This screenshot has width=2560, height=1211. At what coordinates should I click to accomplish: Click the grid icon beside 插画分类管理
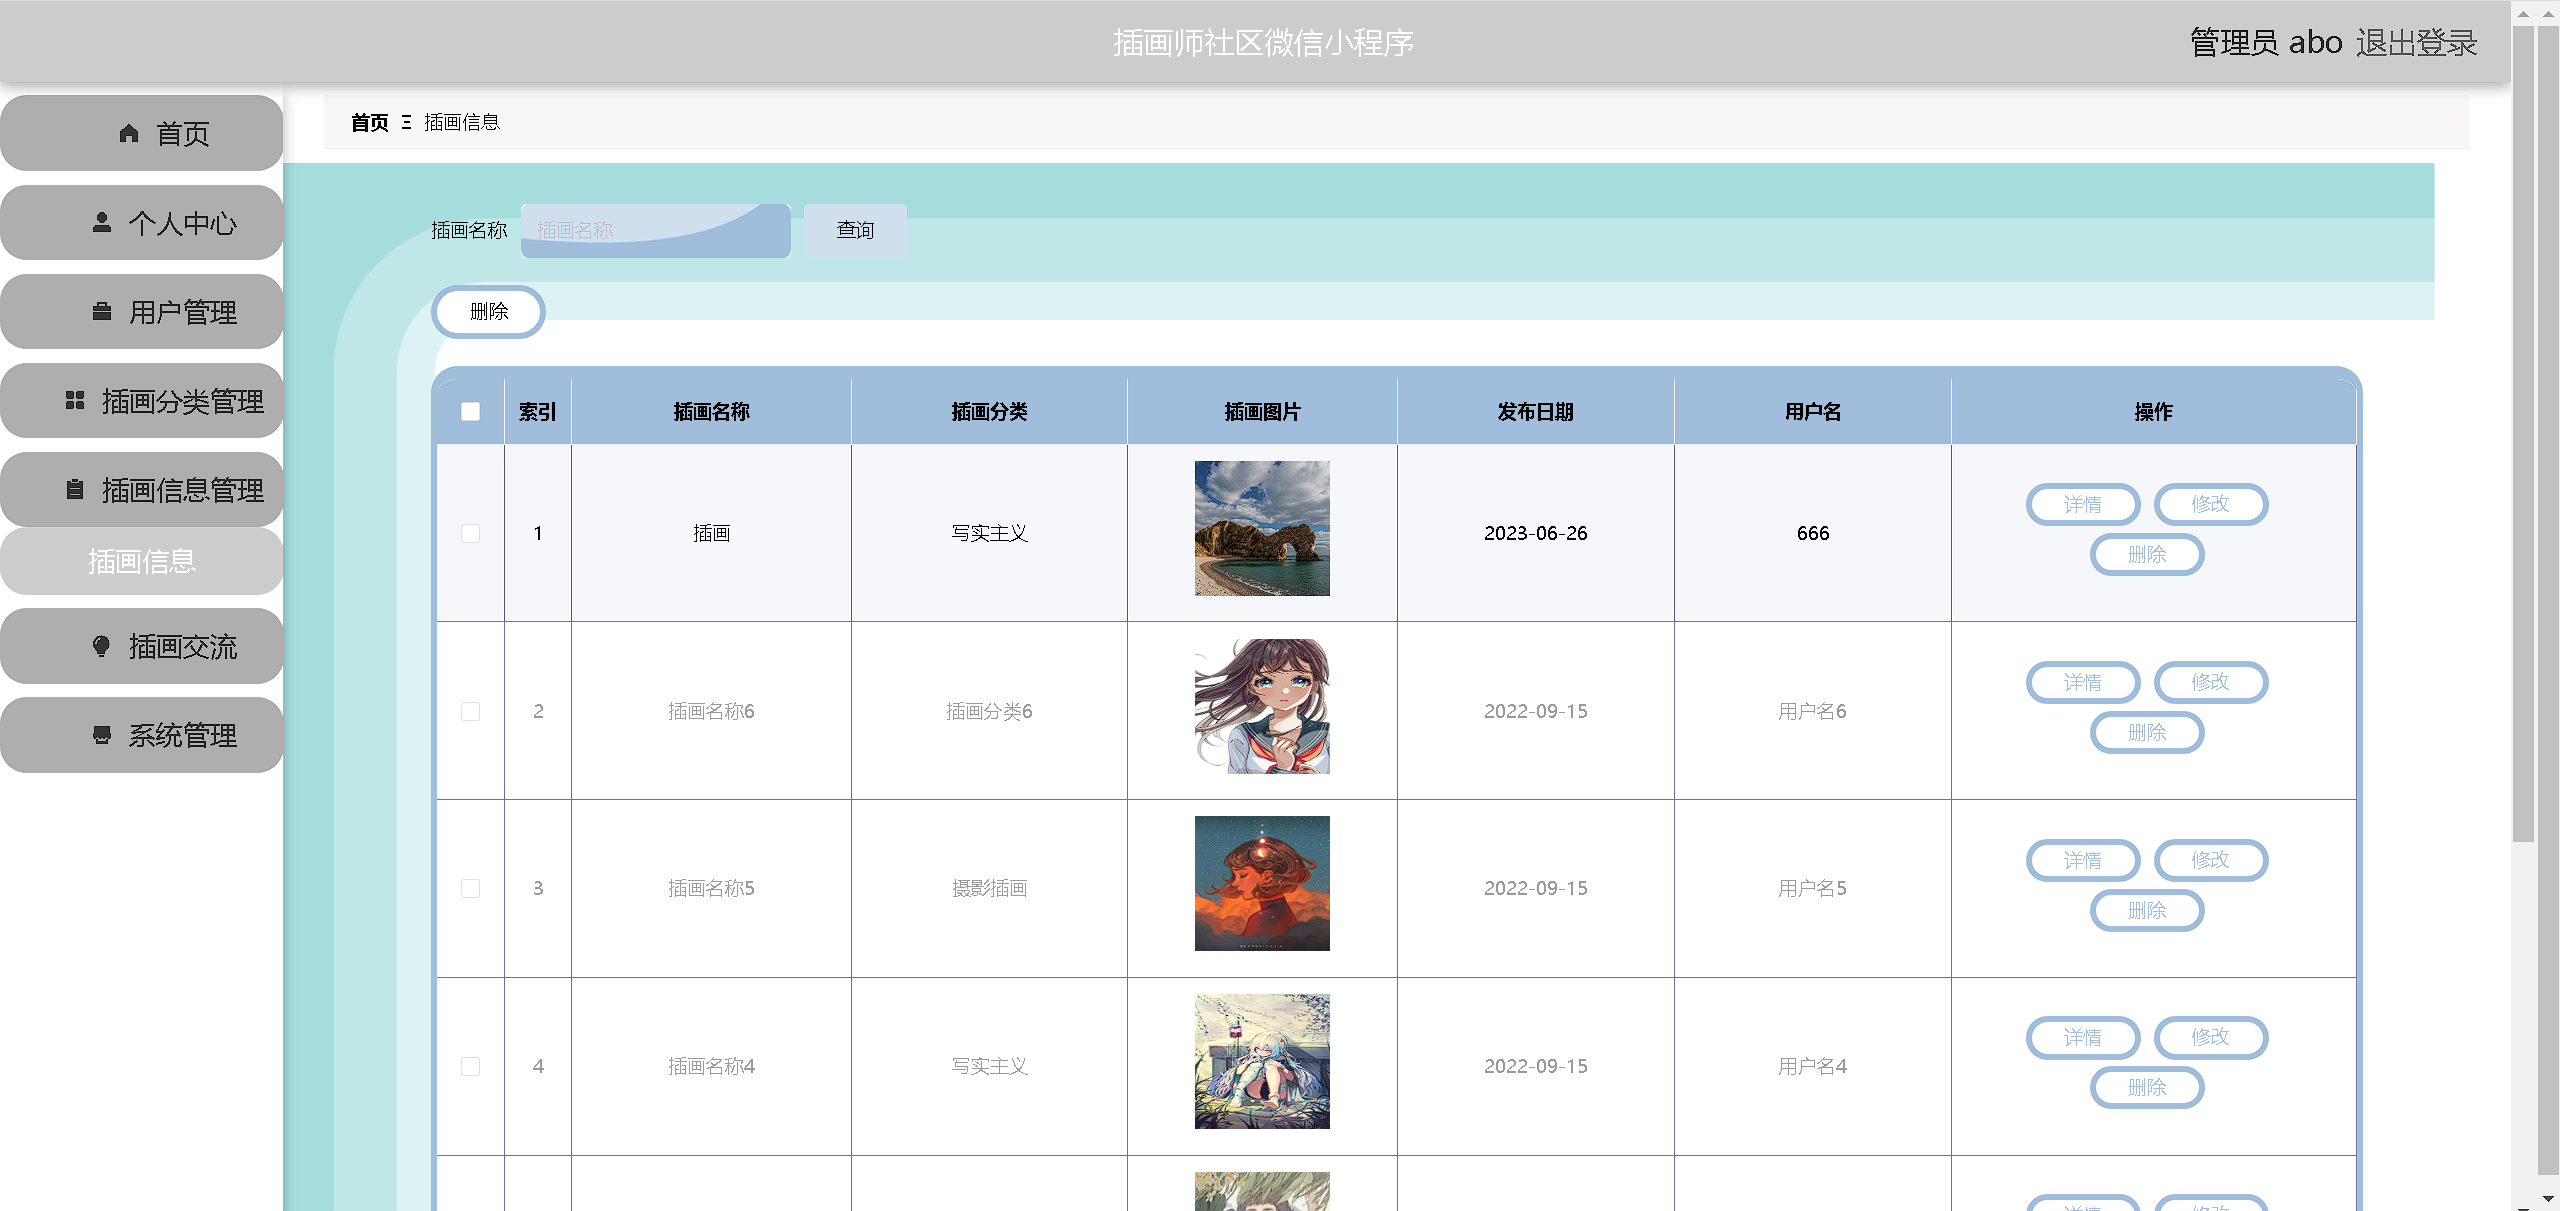coord(75,400)
